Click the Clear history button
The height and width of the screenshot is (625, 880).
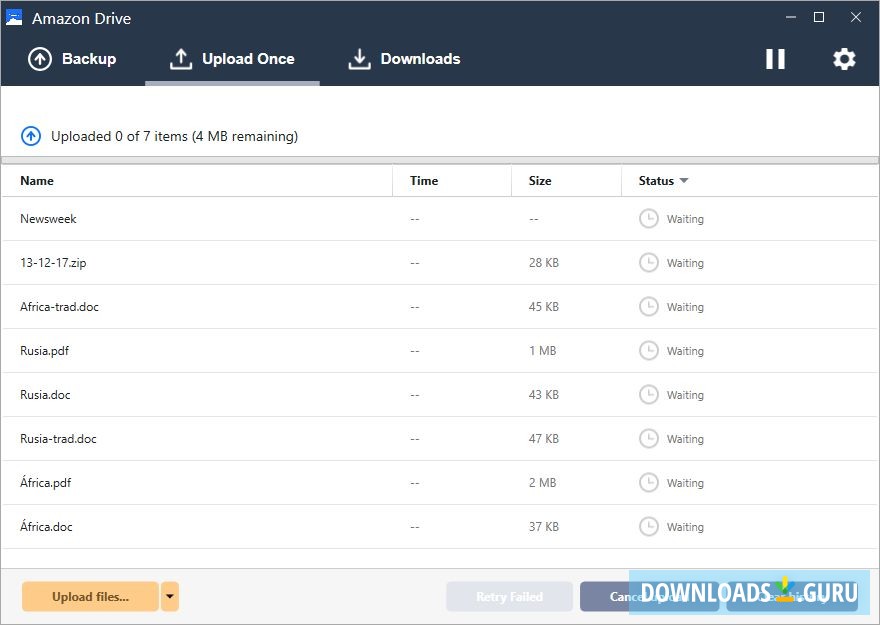click(x=790, y=596)
